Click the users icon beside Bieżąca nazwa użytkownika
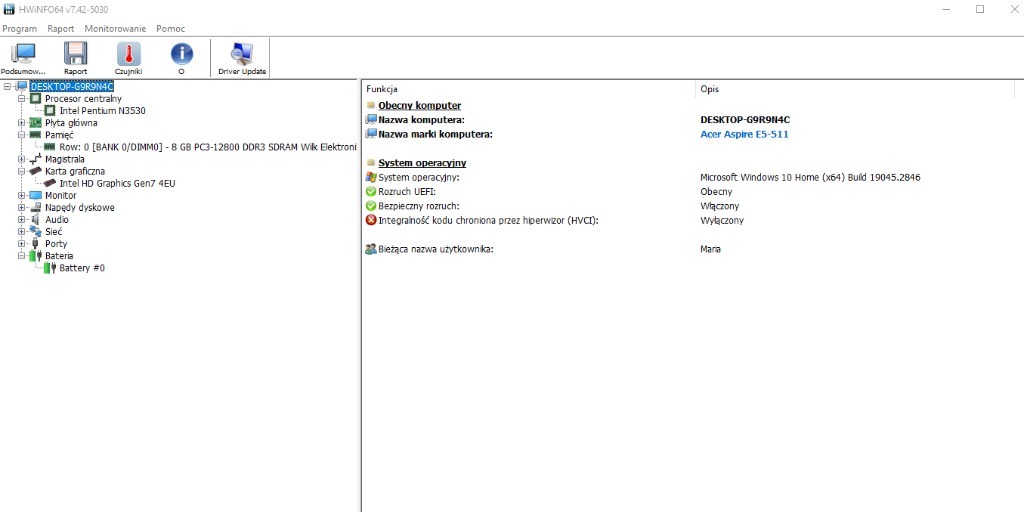Viewport: 1024px width, 512px height. (371, 249)
